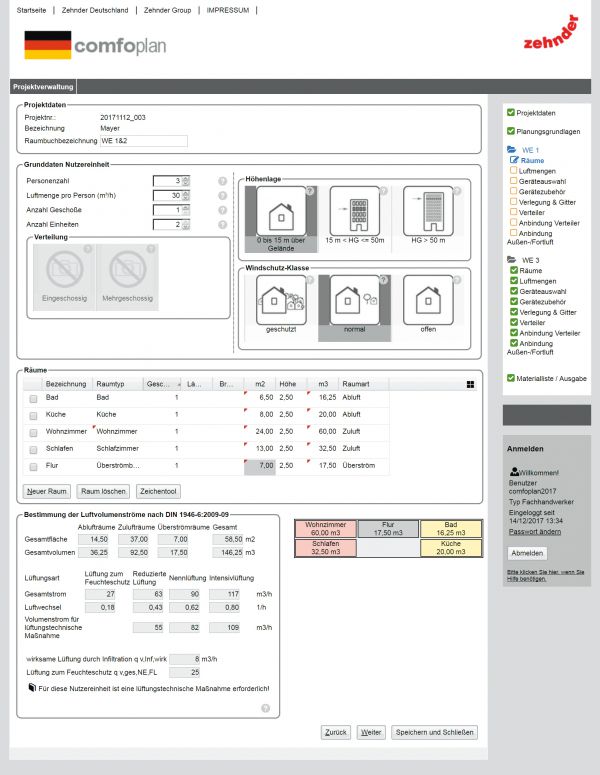
Task: Open the Projektverwaltung tab
Action: [42, 87]
